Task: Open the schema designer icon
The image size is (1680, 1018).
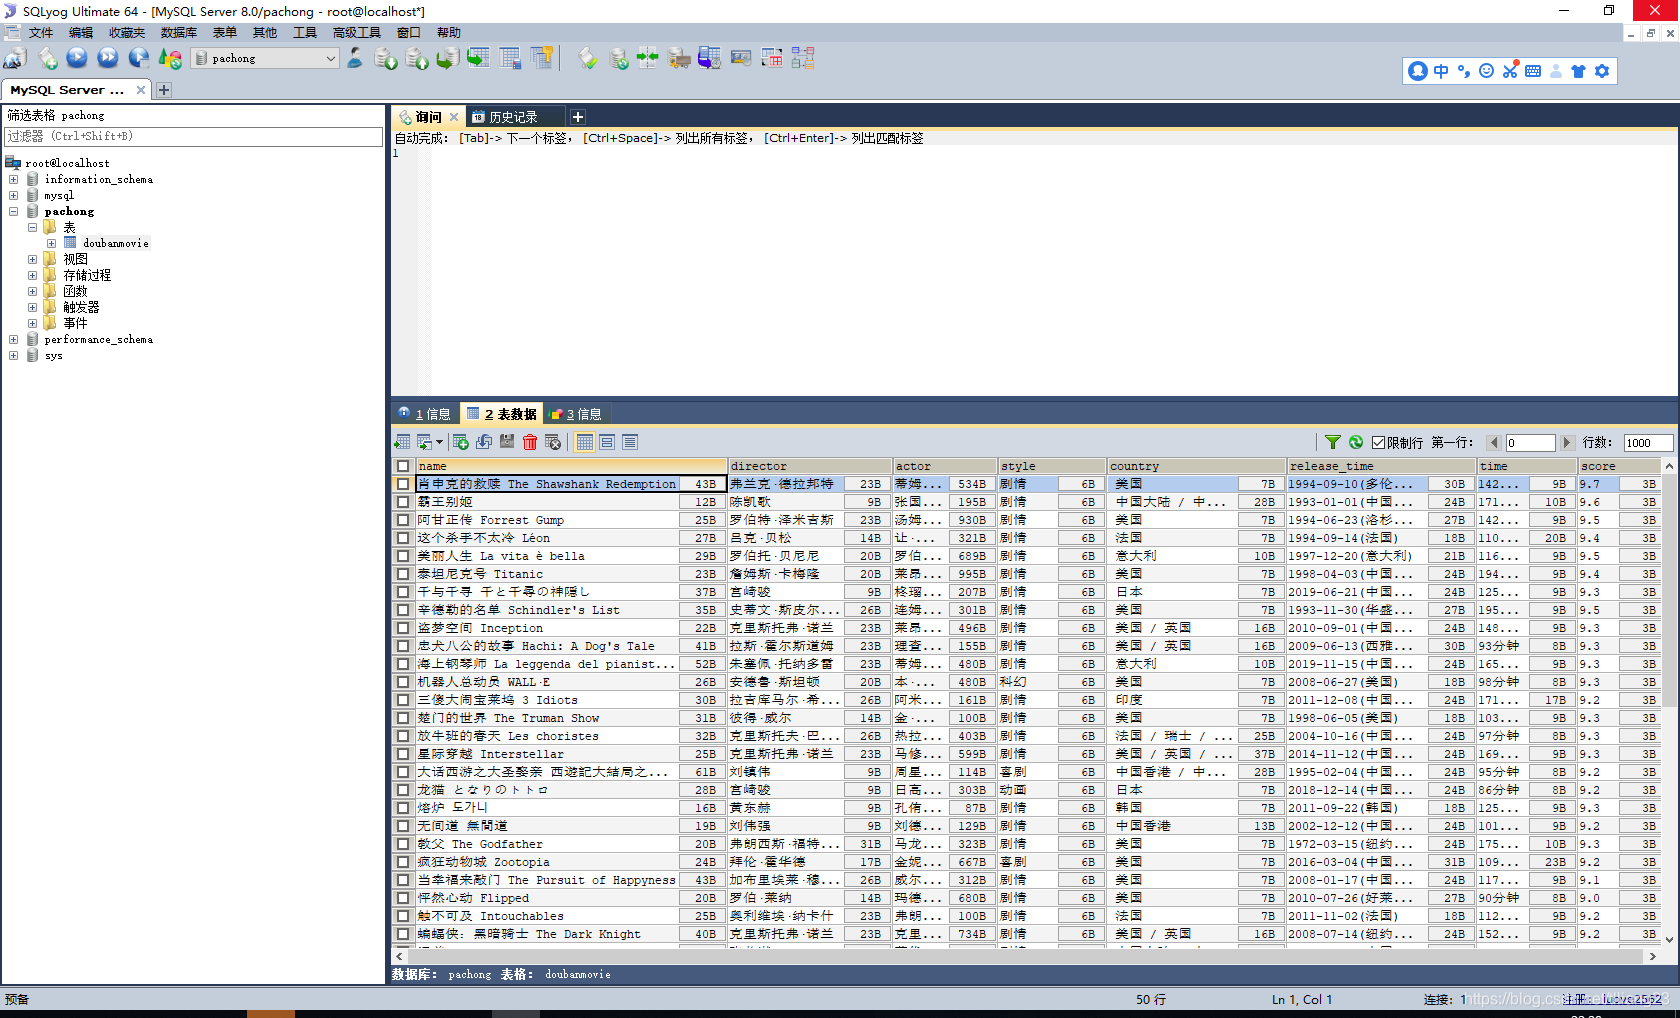Action: point(803,59)
